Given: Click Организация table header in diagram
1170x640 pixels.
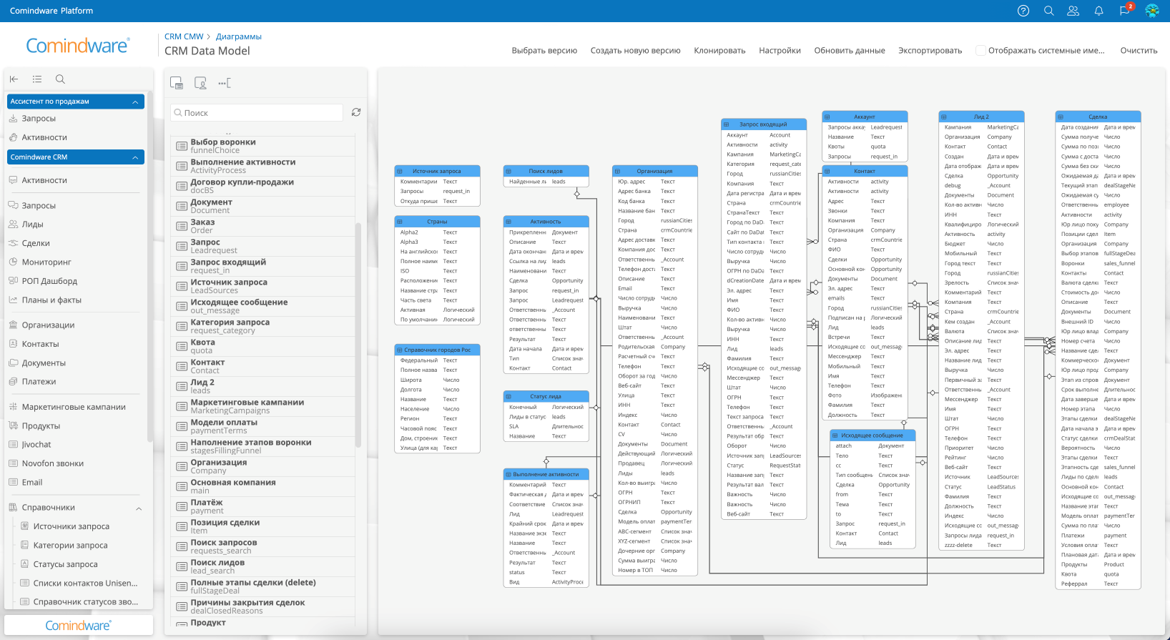Looking at the screenshot, I should pos(654,171).
